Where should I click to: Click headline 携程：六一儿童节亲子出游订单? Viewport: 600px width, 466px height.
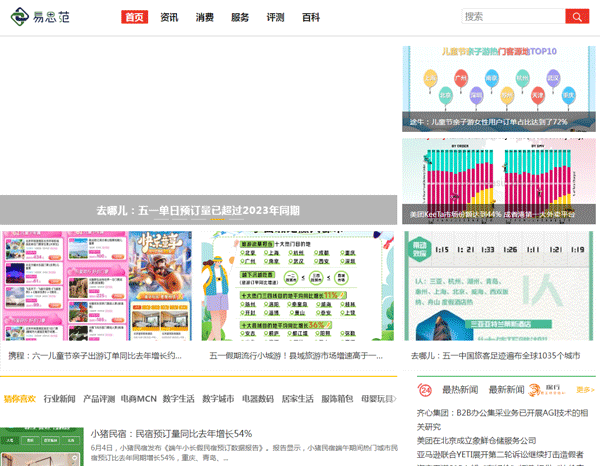click(x=95, y=356)
